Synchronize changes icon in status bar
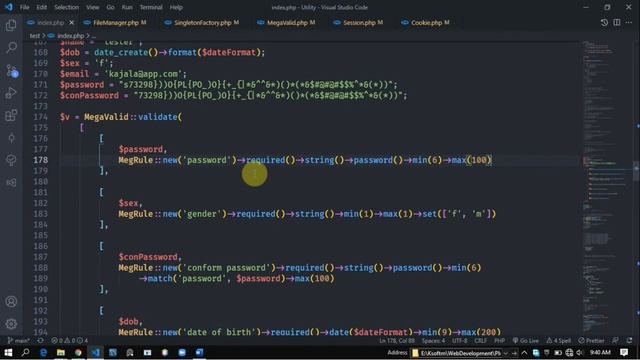 (x=40, y=340)
